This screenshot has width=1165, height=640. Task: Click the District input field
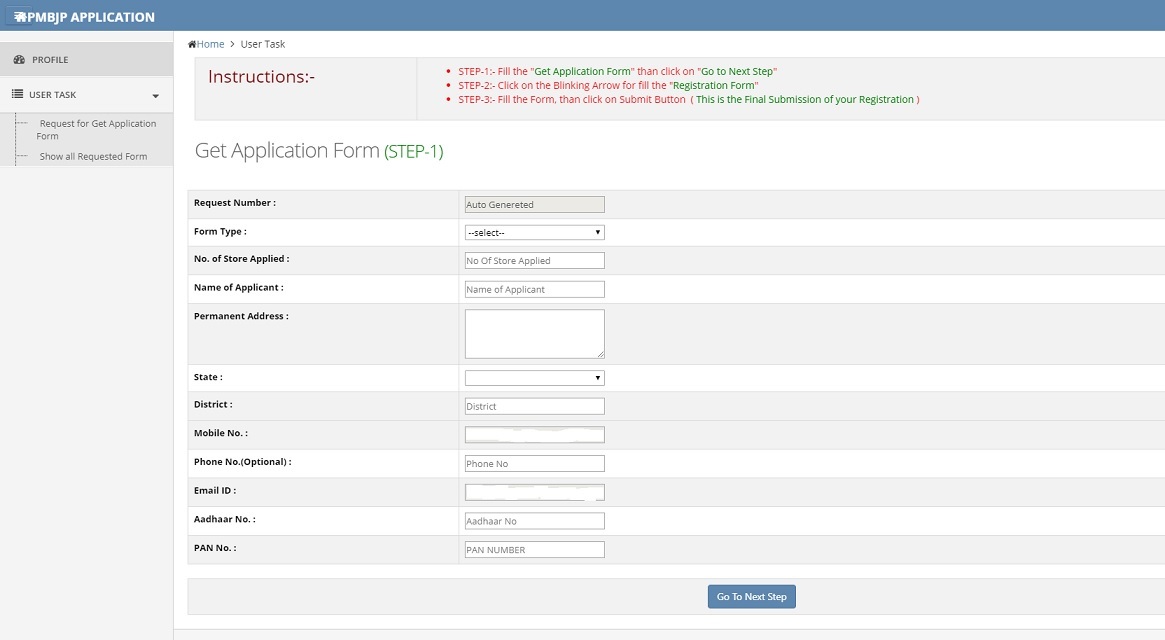[x=534, y=405]
